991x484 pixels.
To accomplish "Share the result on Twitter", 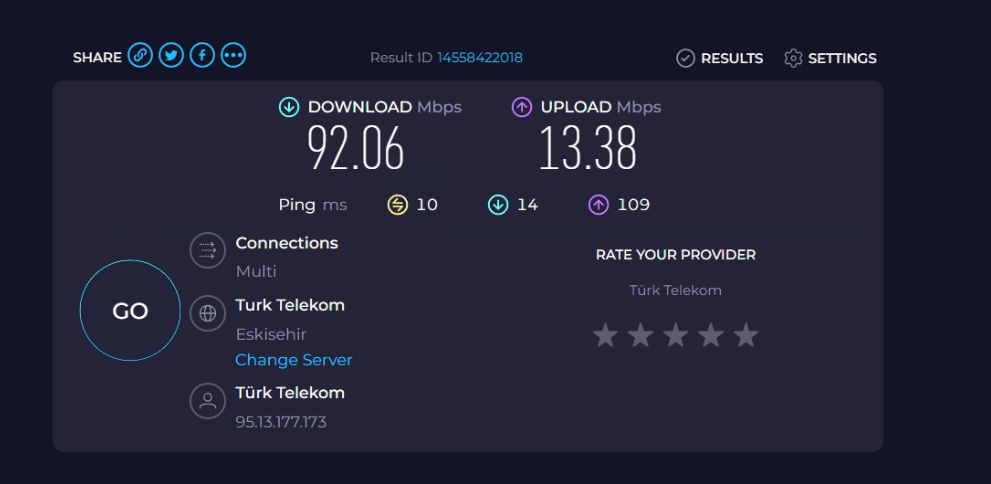I will click(171, 56).
